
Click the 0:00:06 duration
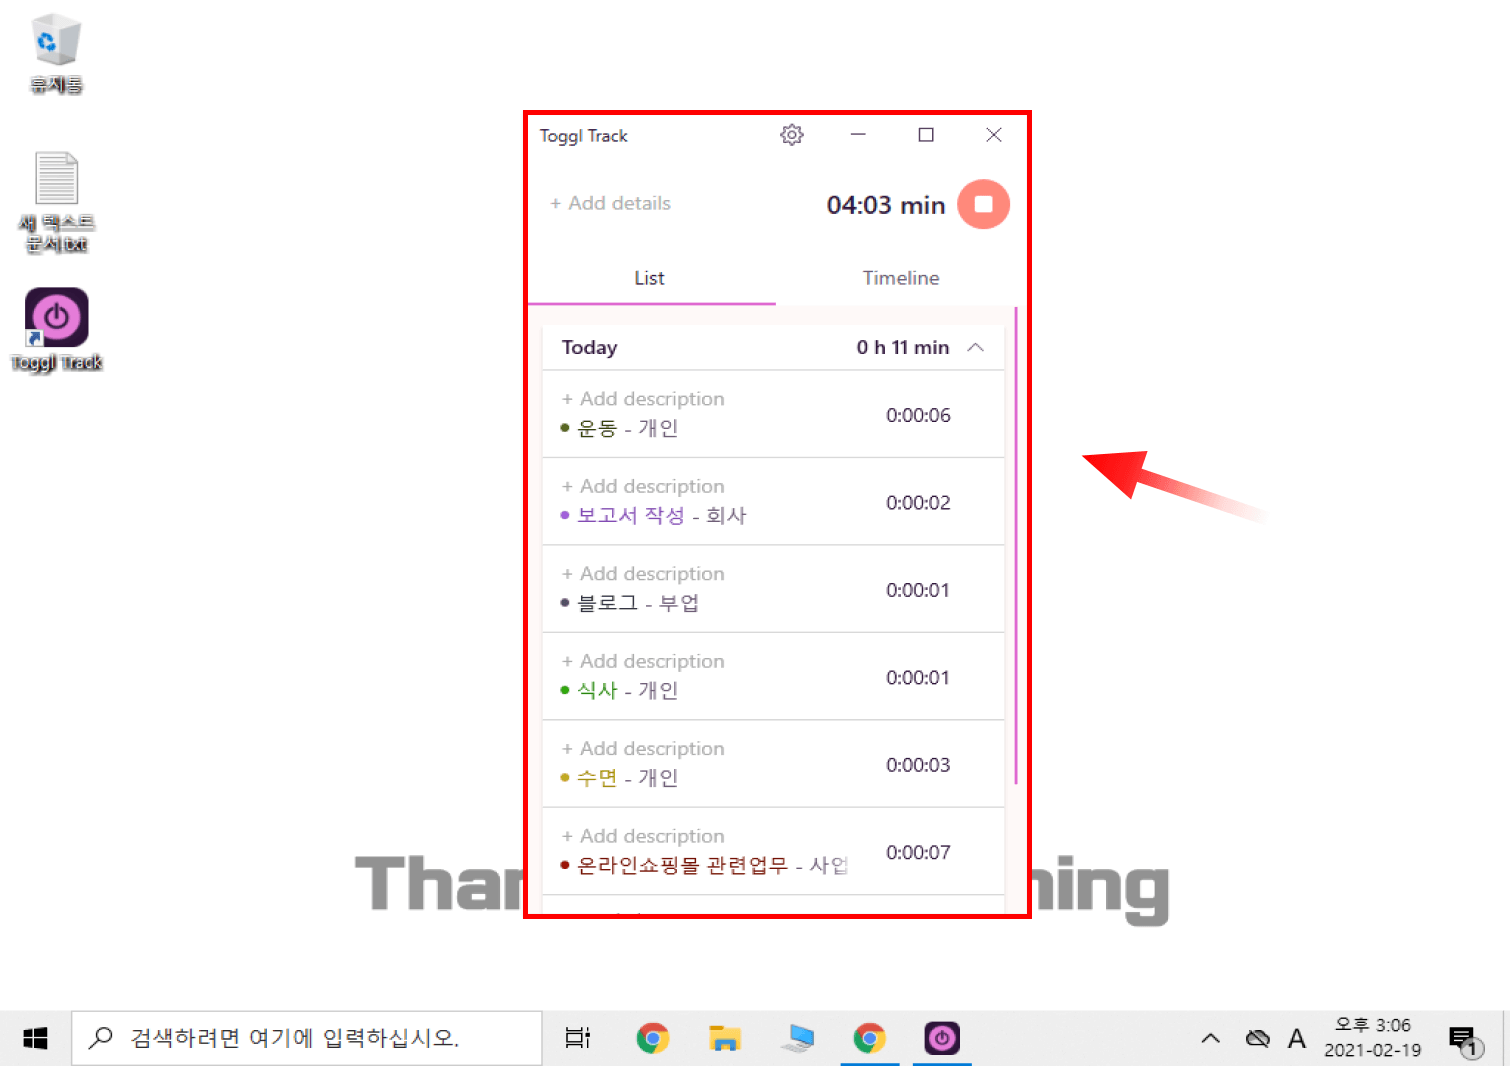click(x=918, y=415)
